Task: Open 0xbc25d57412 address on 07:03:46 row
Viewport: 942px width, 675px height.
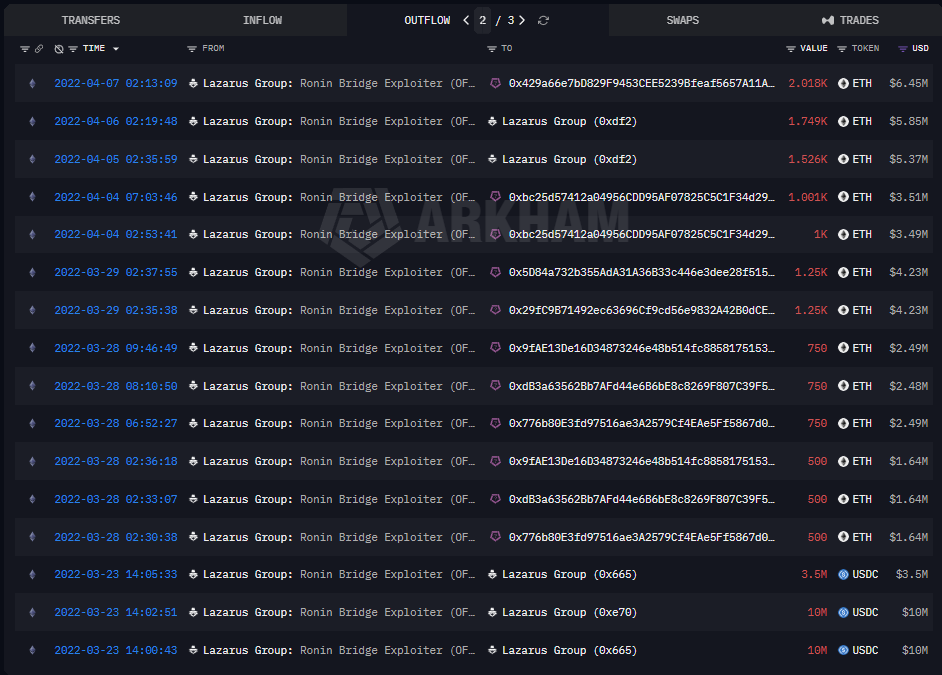Action: pos(642,197)
